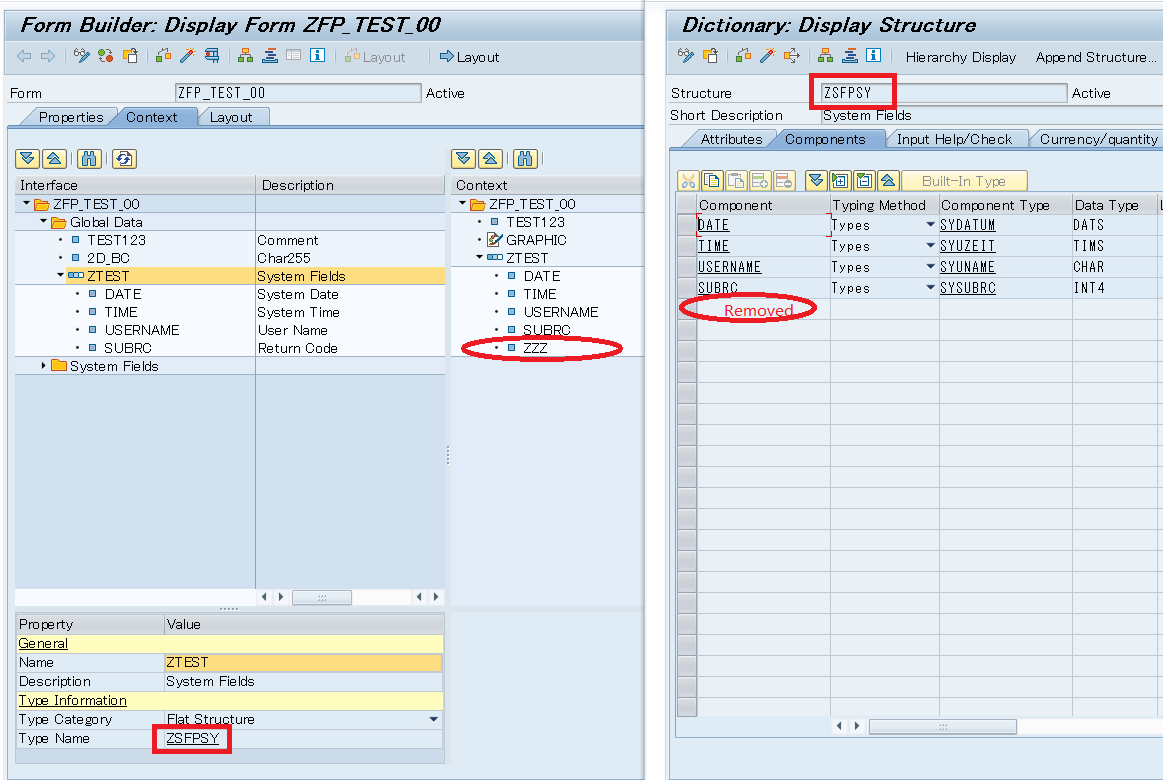Screen dimensions: 1163x780
Task: Click Copy icon above components table
Action: point(712,181)
